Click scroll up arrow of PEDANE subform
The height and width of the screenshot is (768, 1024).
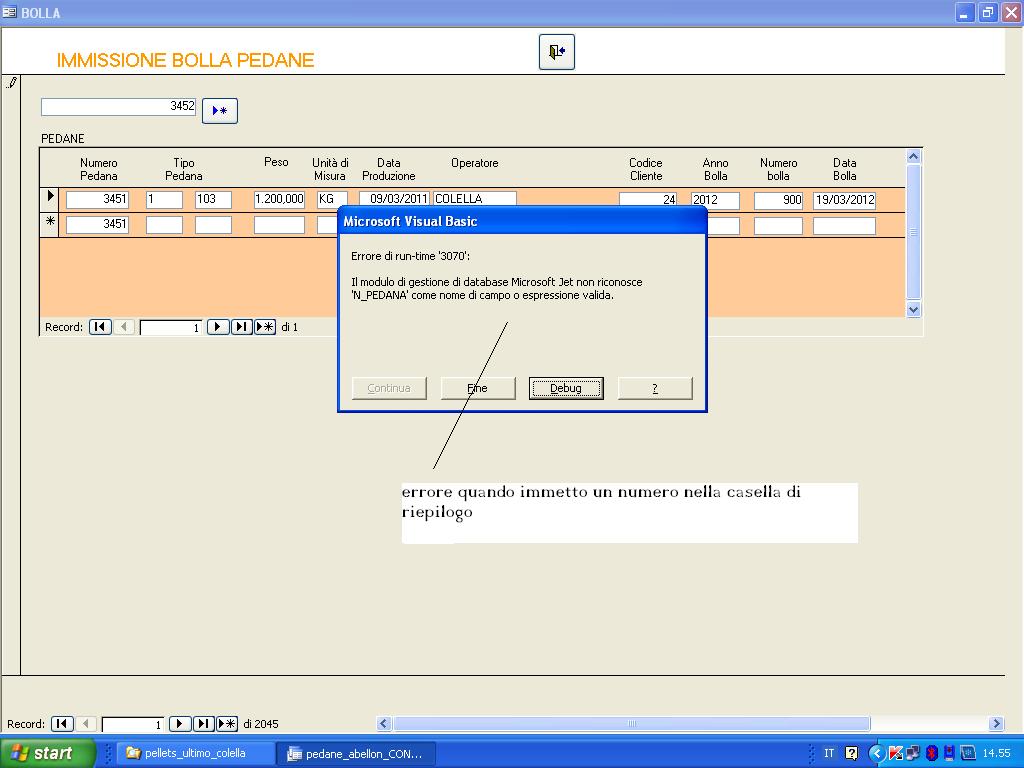pos(914,157)
